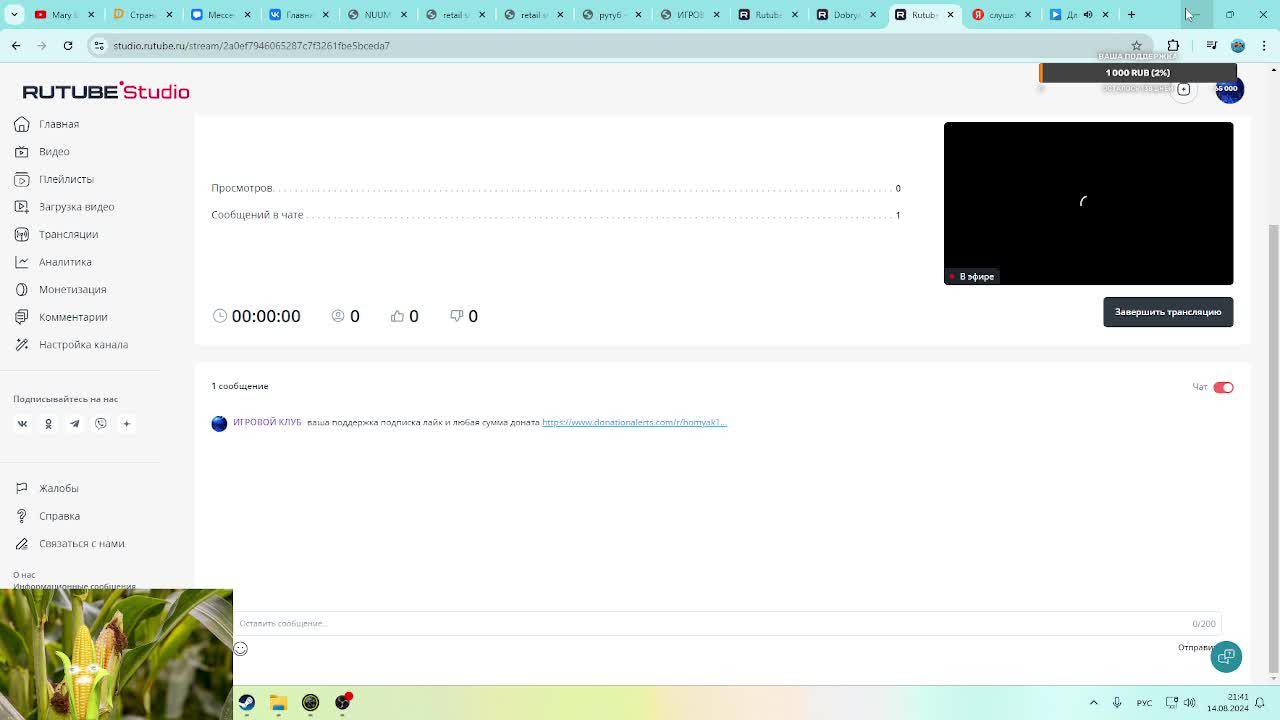Click the RUTUBE Studio logo

(106, 91)
